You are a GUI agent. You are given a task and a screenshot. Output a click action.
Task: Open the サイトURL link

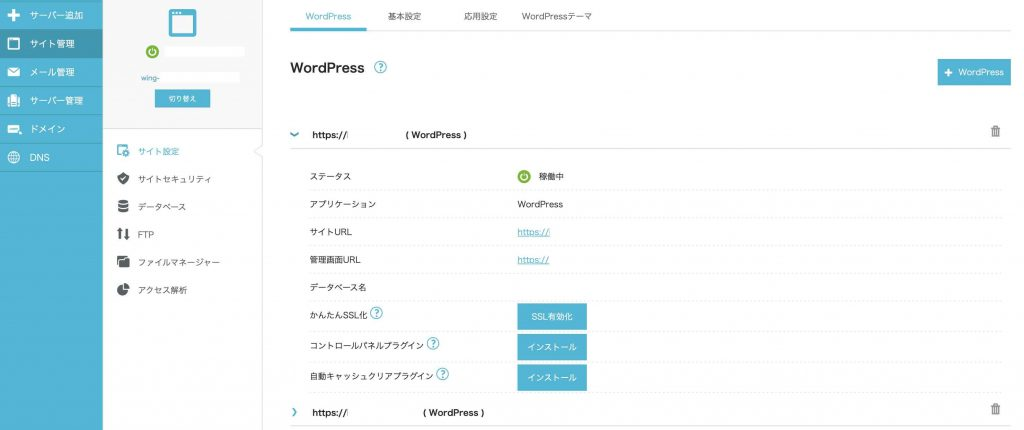pyautogui.click(x=534, y=232)
